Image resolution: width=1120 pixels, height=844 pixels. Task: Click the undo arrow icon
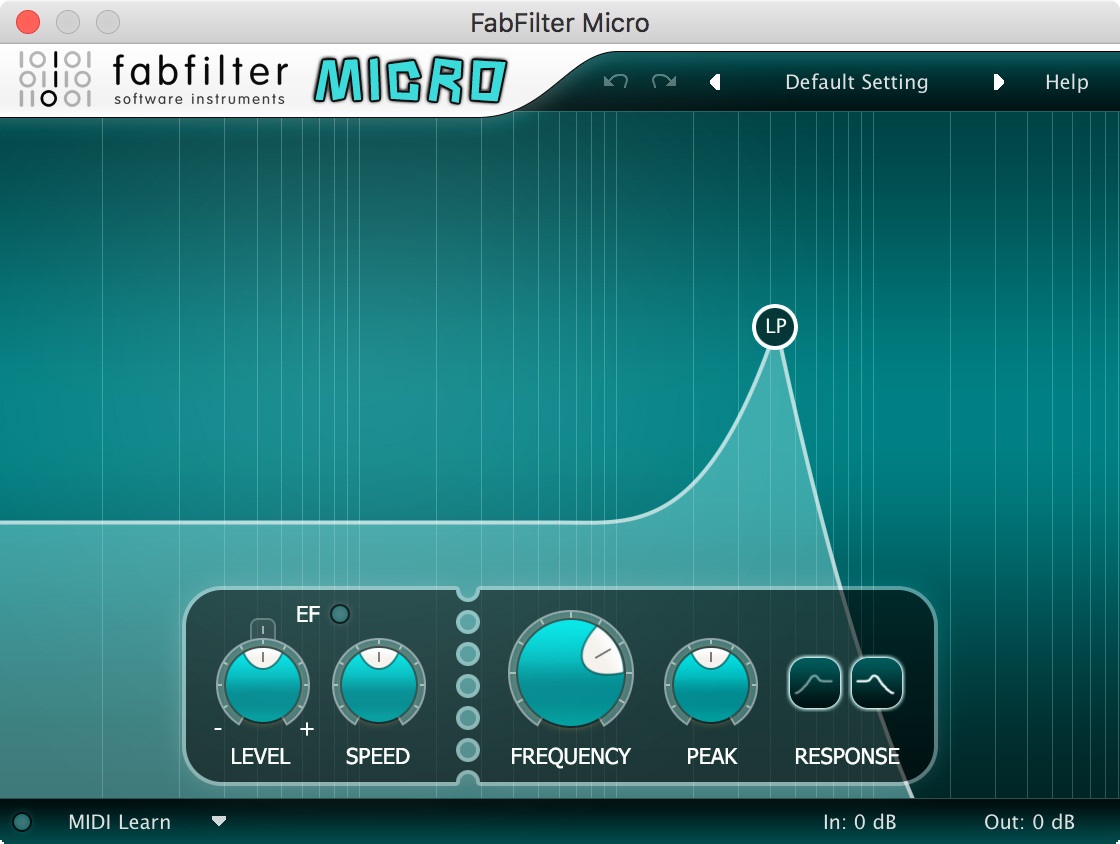(615, 82)
